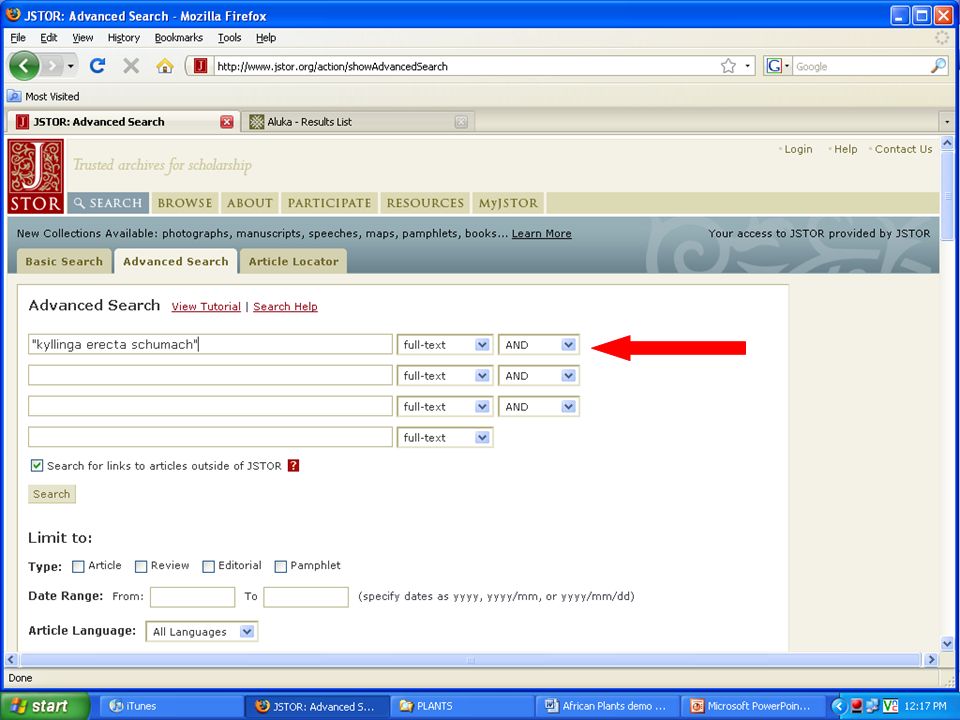Check the Article type checkbox
Image resolution: width=960 pixels, height=720 pixels.
pos(78,566)
